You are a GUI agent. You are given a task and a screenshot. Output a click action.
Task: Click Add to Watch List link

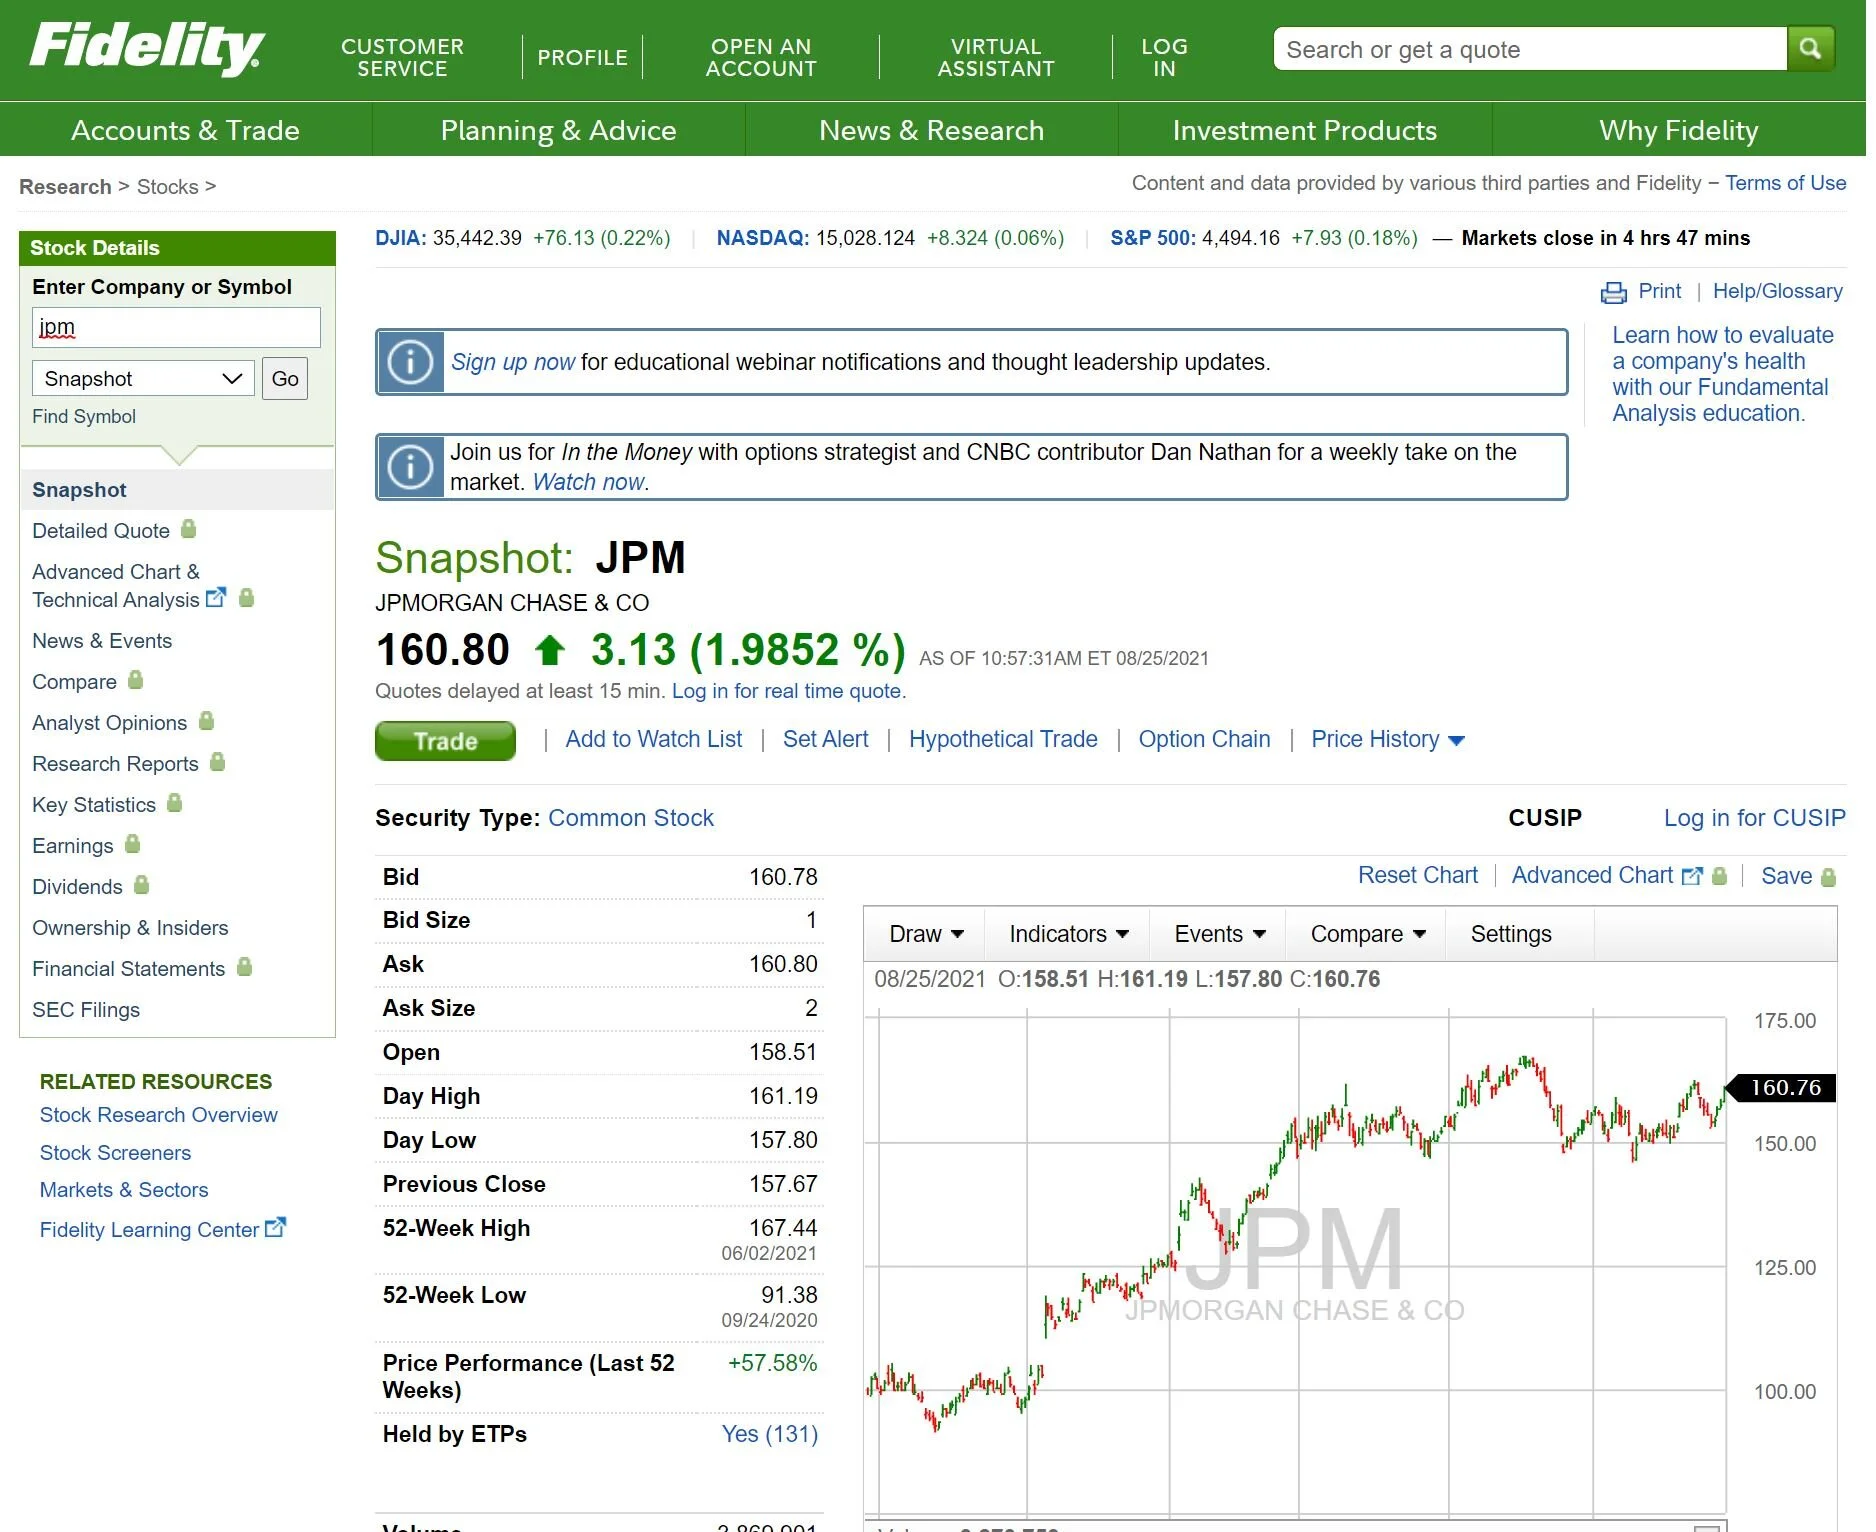click(x=653, y=739)
